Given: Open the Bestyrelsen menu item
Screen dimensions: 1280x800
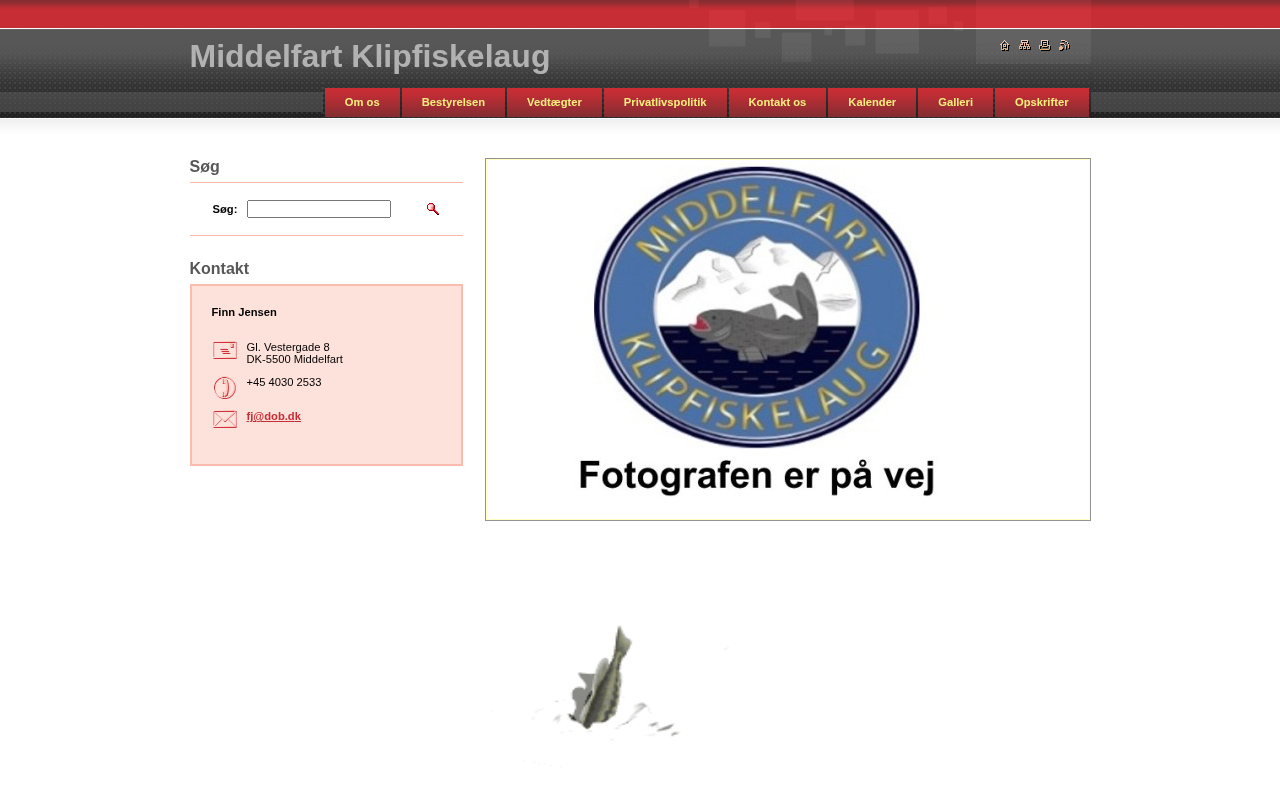Looking at the screenshot, I should (453, 102).
